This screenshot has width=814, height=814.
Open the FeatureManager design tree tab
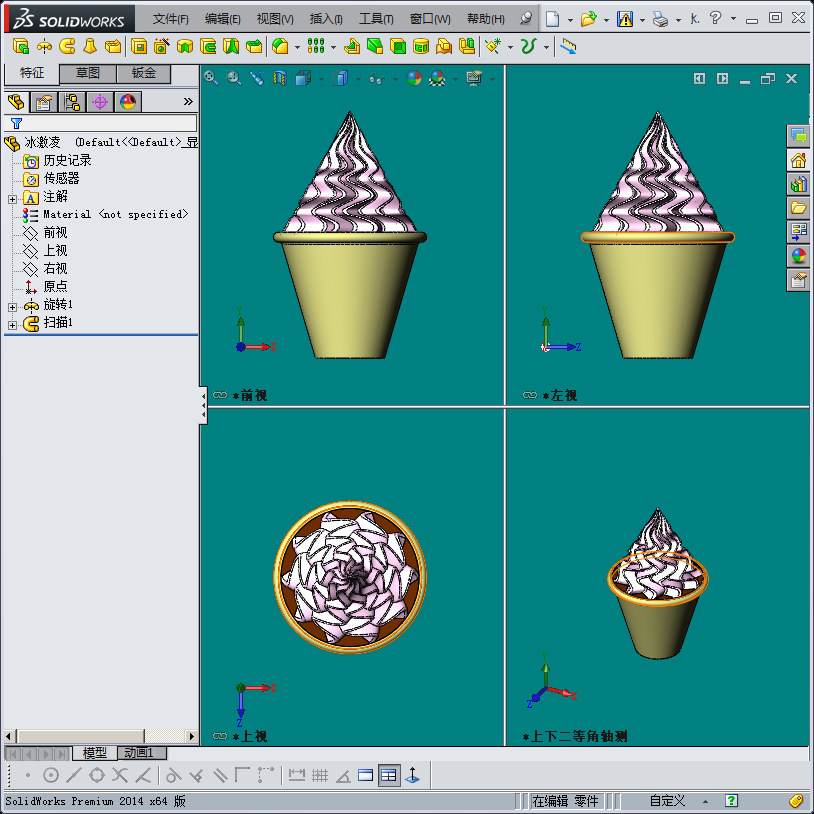16,102
